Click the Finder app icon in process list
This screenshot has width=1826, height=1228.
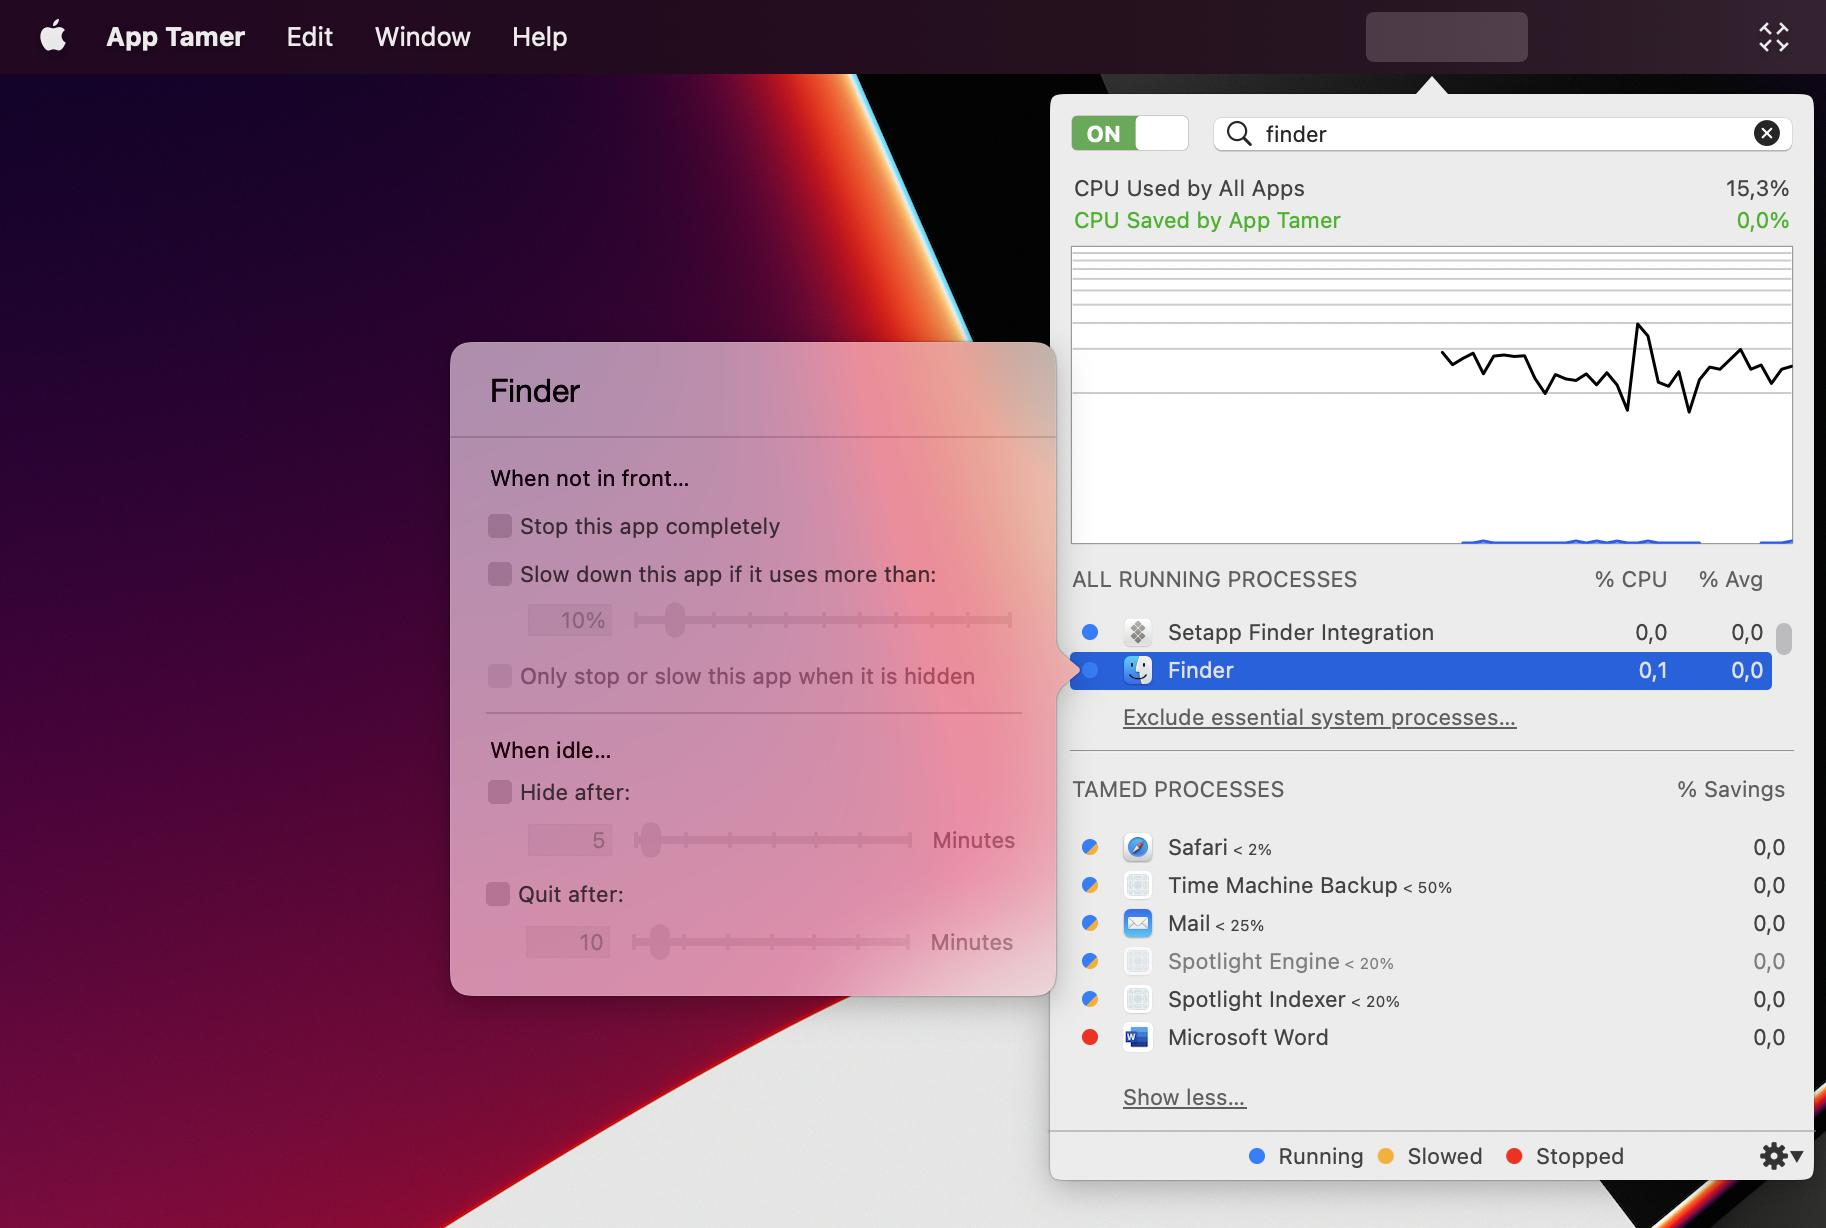(x=1138, y=670)
